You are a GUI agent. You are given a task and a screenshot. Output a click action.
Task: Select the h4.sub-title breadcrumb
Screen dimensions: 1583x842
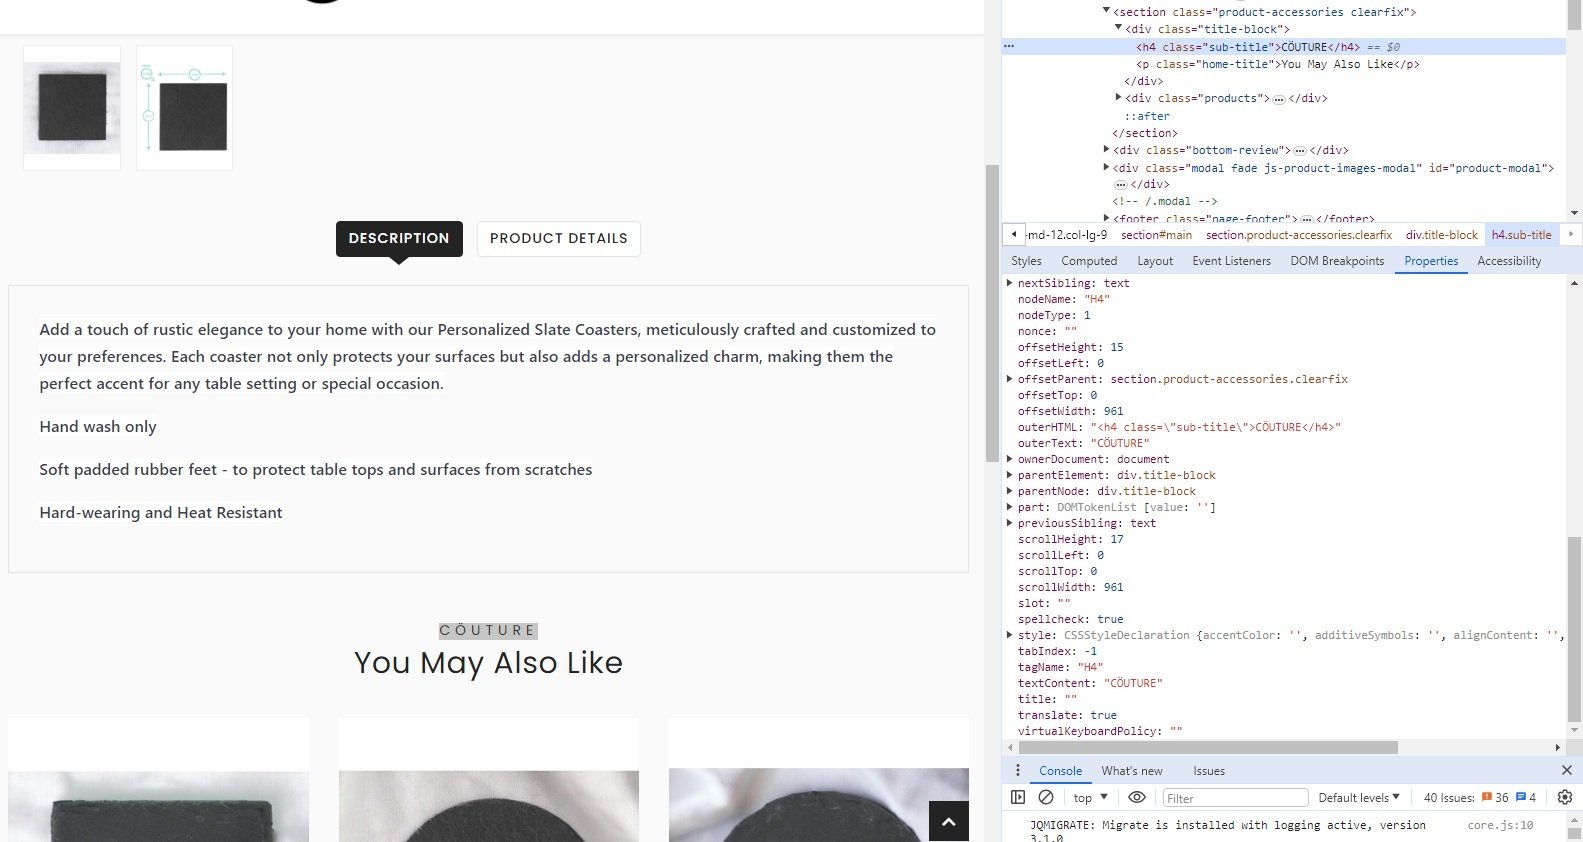pos(1521,235)
